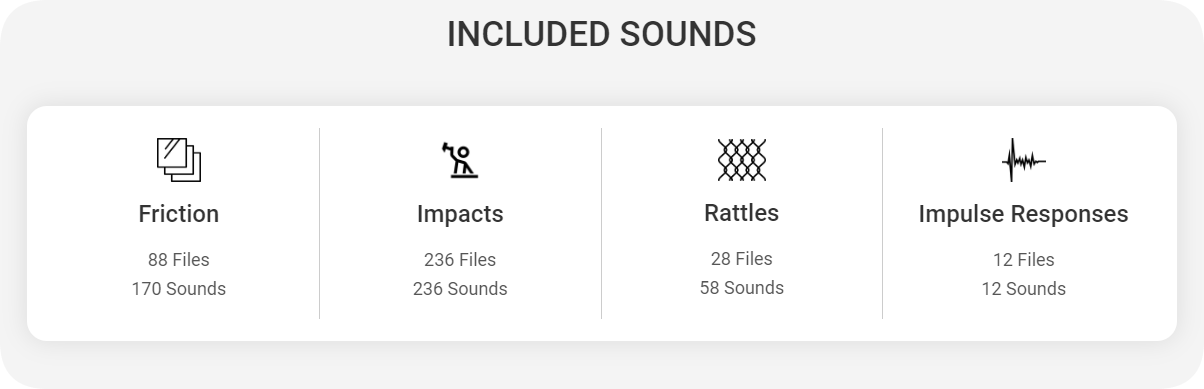Click the INCLUDED SOUNDS heading

[602, 34]
